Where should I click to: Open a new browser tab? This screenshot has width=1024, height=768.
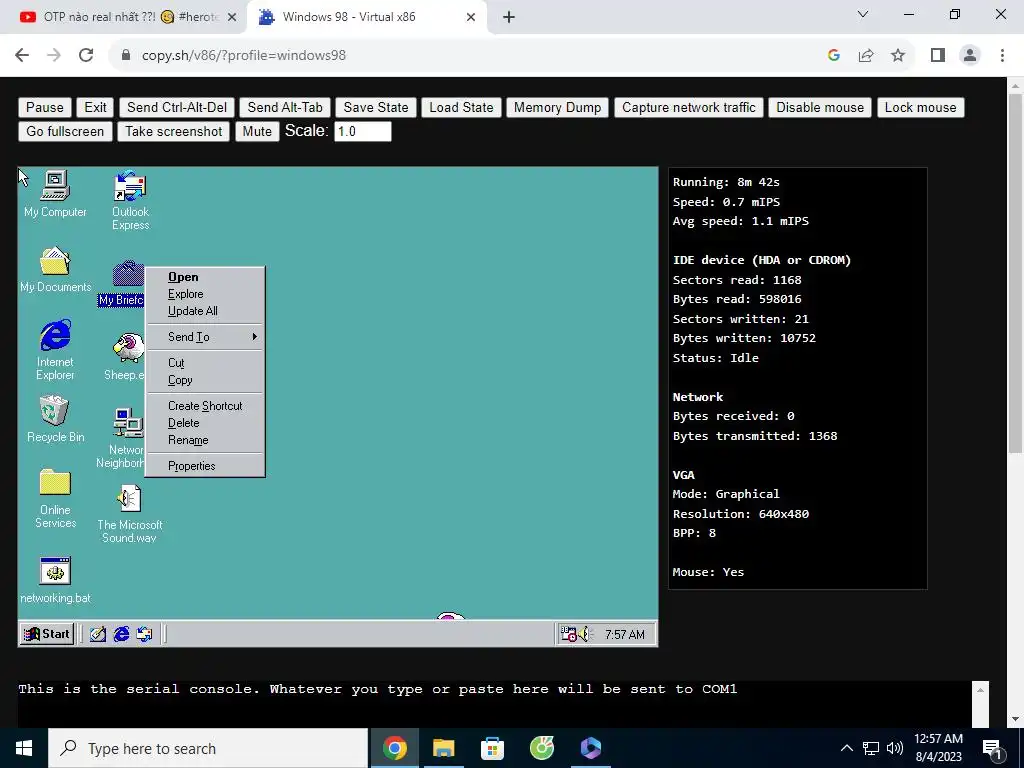tap(509, 17)
